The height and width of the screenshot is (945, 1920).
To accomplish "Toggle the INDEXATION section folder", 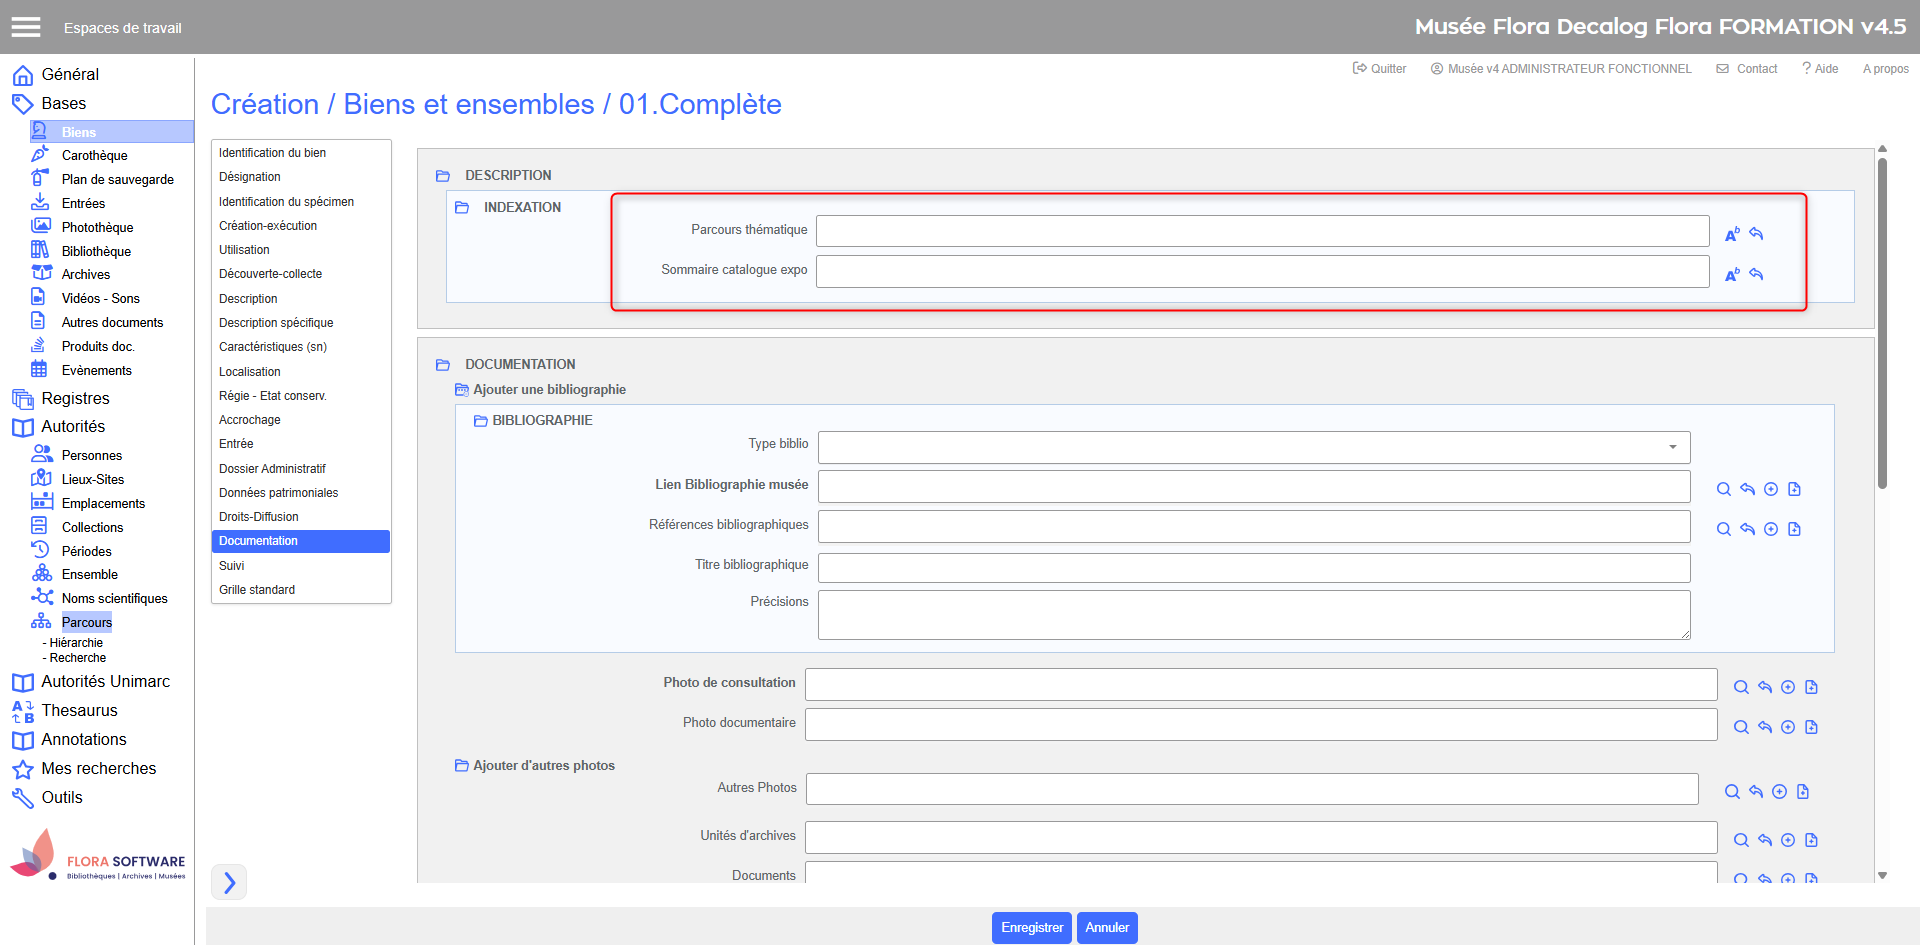I will [x=462, y=208].
